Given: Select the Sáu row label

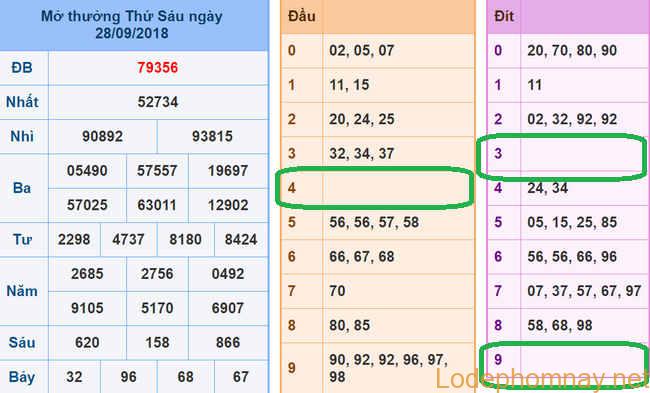Looking at the screenshot, I should pos(22,342).
